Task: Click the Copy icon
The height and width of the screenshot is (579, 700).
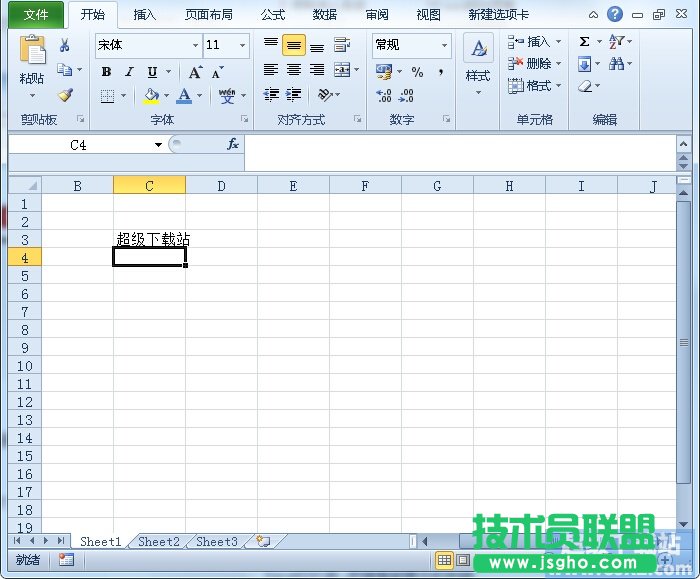Action: pyautogui.click(x=65, y=70)
